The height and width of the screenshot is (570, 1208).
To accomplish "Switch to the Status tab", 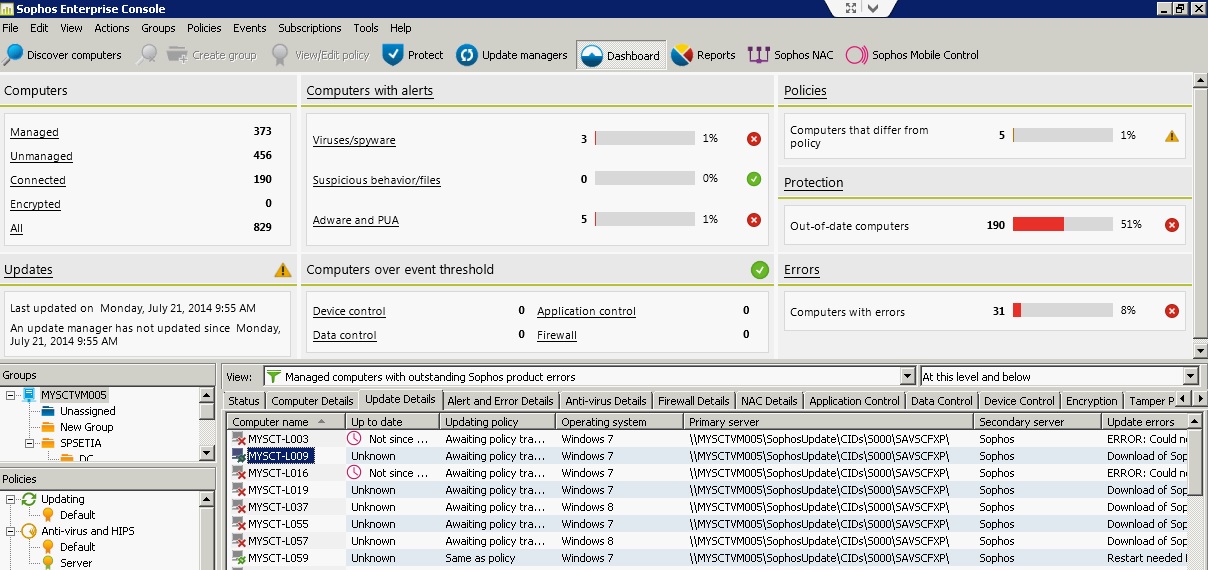I will [x=243, y=401].
